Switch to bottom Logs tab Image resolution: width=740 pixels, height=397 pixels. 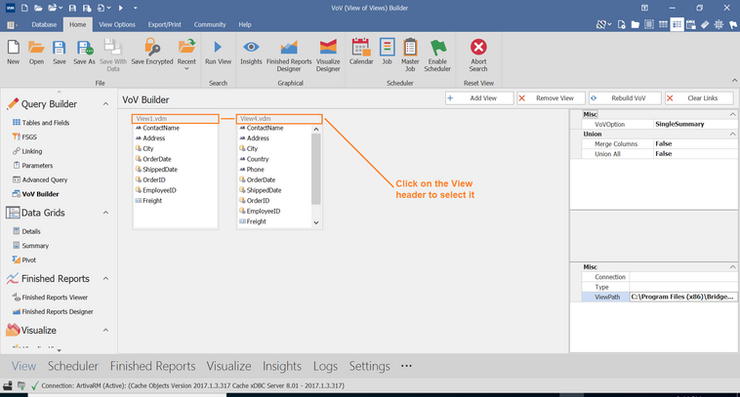pyautogui.click(x=325, y=366)
